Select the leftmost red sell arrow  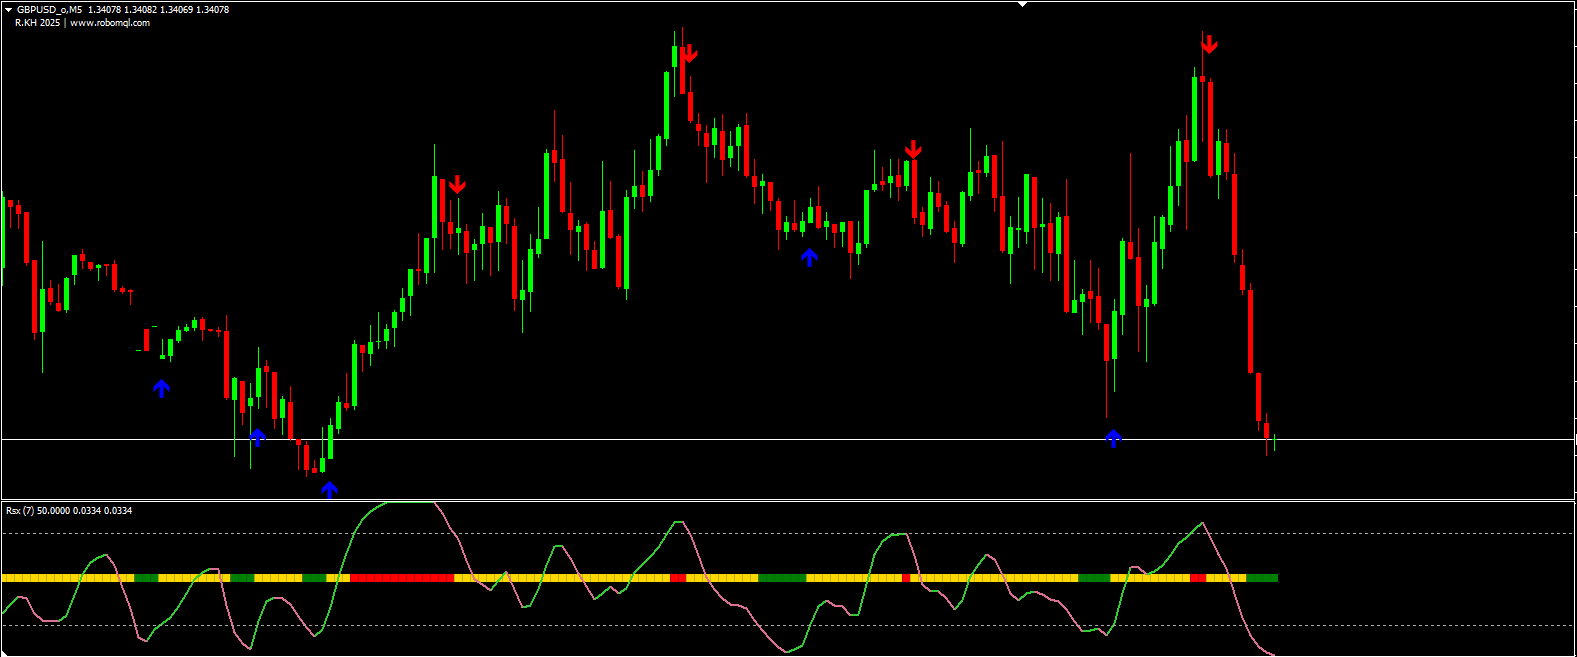[x=457, y=184]
